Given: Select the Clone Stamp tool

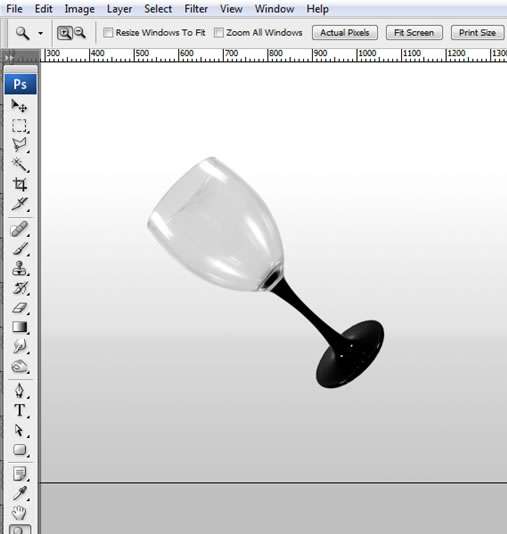Looking at the screenshot, I should (19, 269).
